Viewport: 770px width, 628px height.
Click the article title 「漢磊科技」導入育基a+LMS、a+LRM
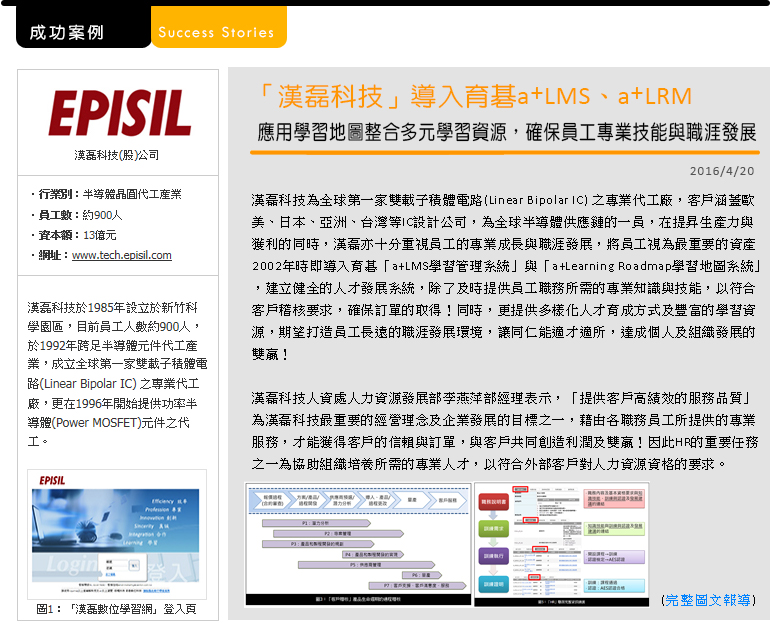pyautogui.click(x=474, y=96)
